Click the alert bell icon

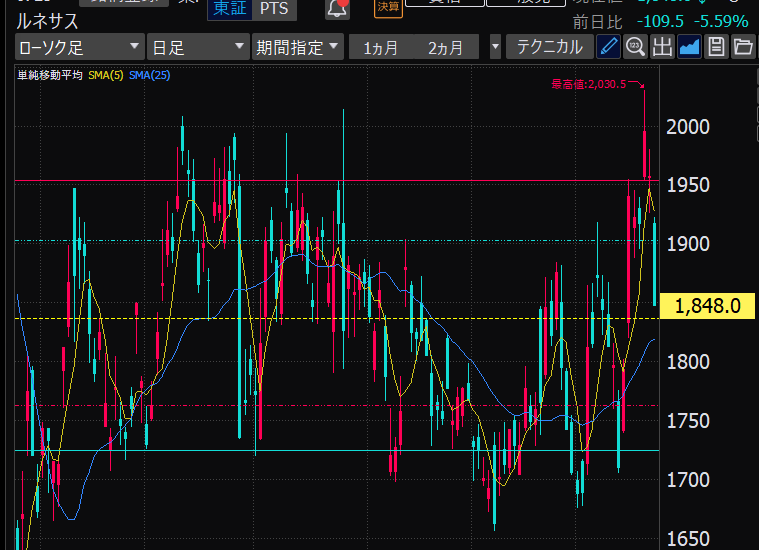pyautogui.click(x=338, y=9)
